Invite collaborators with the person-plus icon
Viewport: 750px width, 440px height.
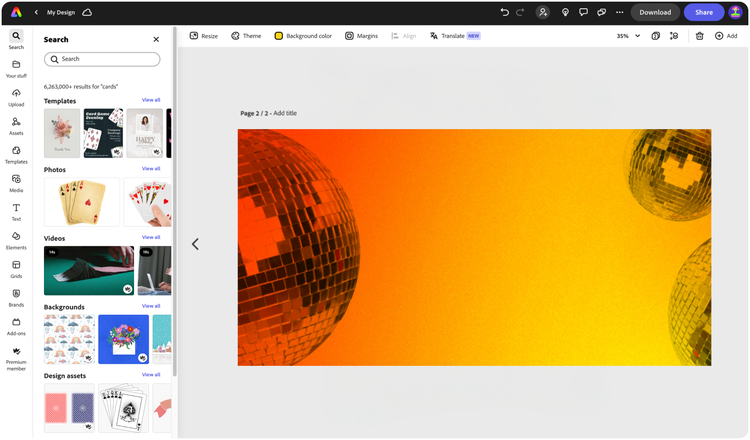tap(543, 12)
